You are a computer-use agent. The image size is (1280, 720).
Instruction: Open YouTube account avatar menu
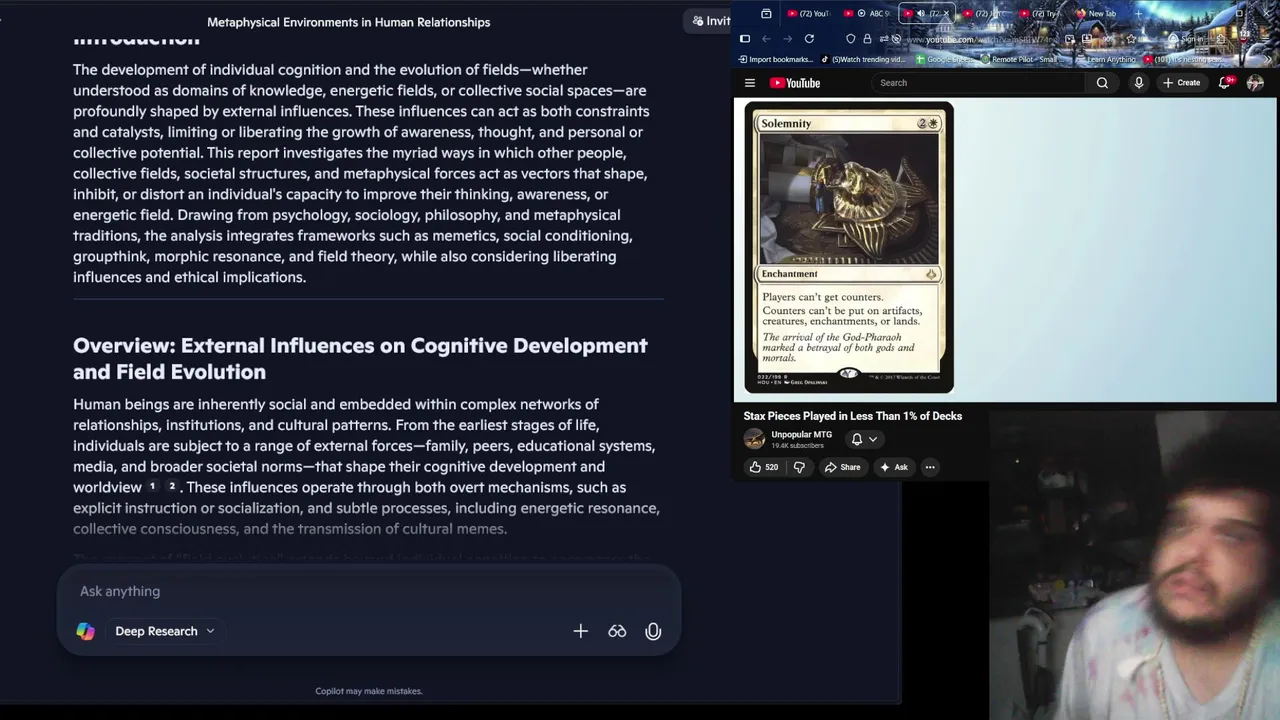pos(1255,83)
